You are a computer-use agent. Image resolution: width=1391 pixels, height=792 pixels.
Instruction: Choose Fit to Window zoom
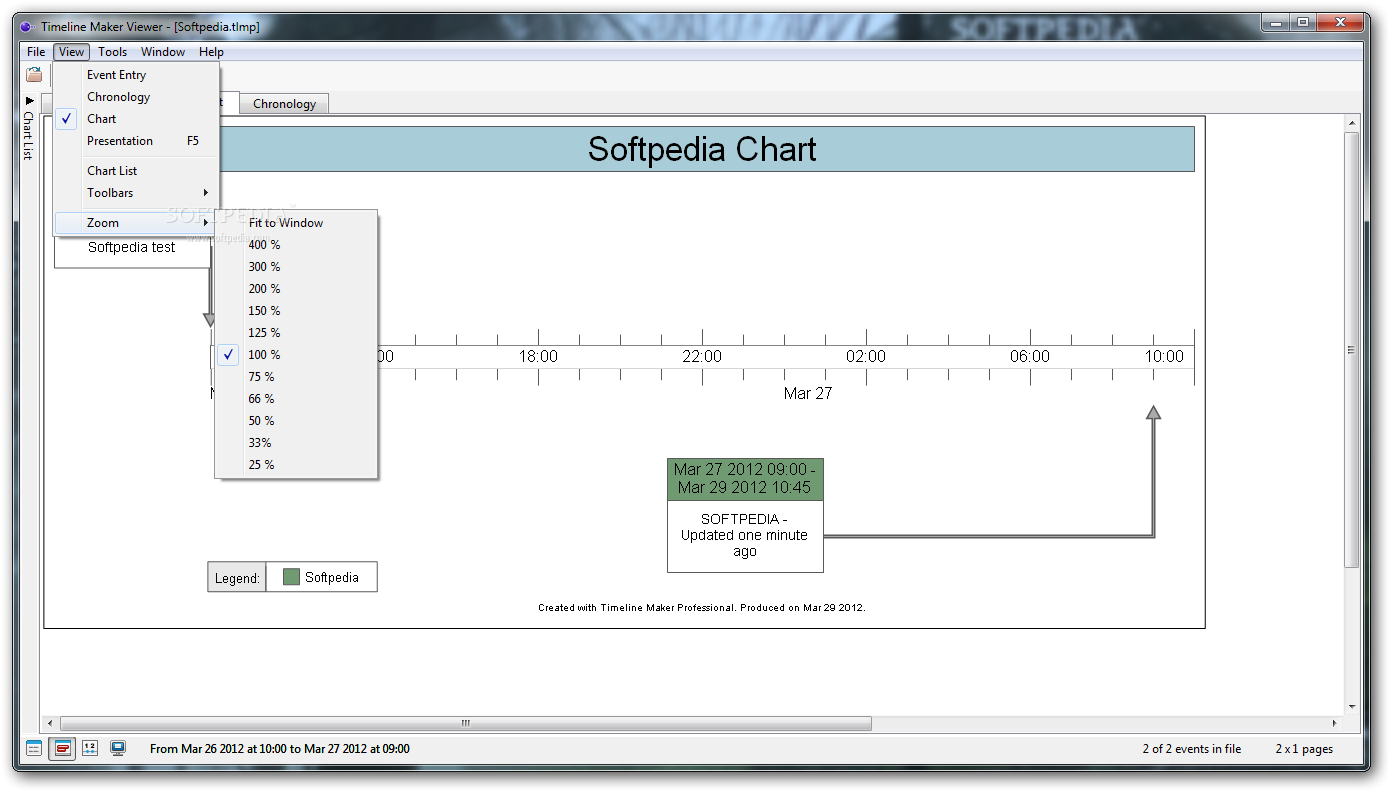[297, 223]
